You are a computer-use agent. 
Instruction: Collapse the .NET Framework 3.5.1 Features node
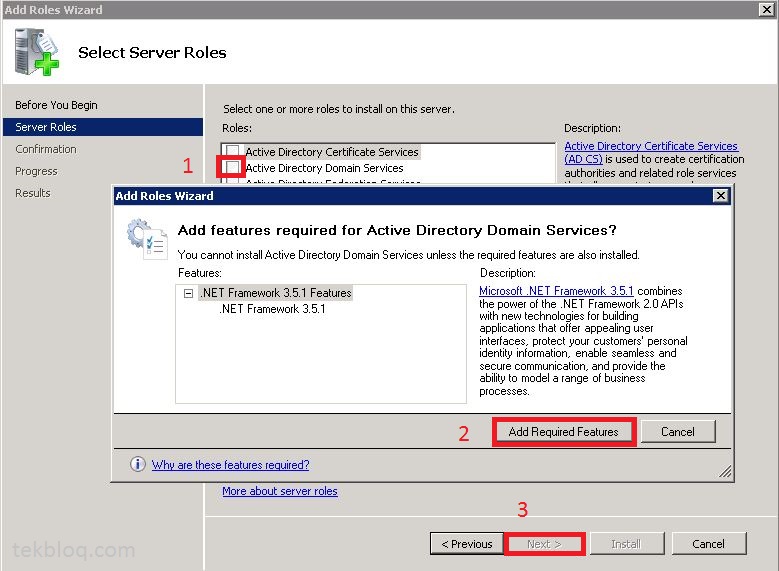tap(188, 293)
